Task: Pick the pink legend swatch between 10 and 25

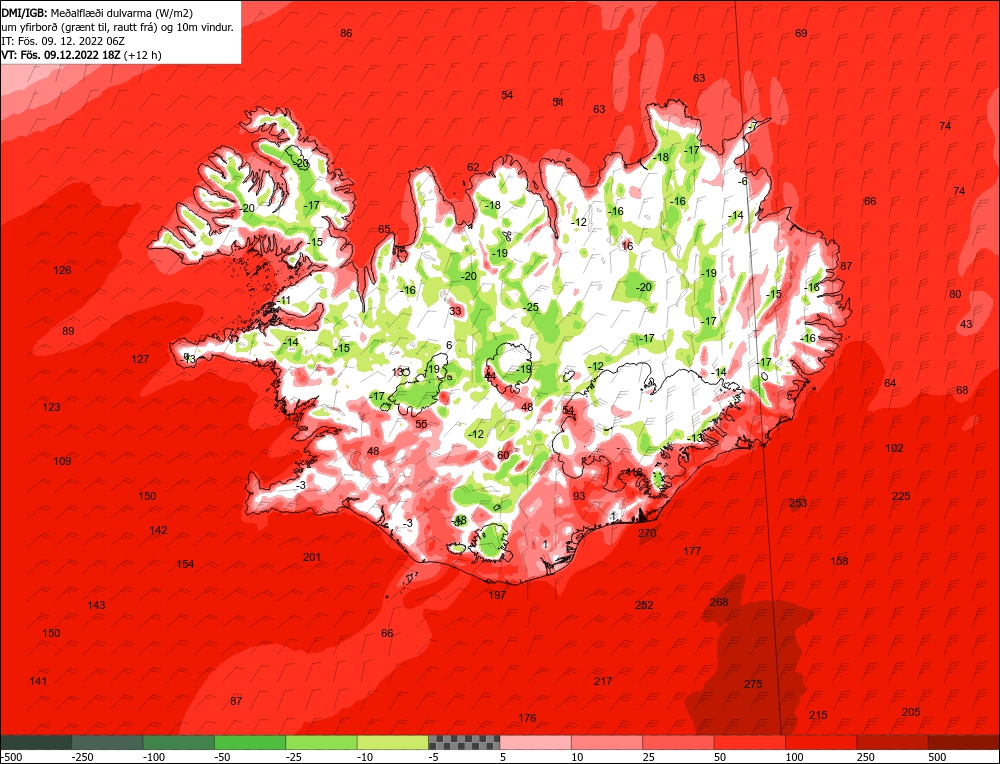Action: pyautogui.click(x=607, y=742)
